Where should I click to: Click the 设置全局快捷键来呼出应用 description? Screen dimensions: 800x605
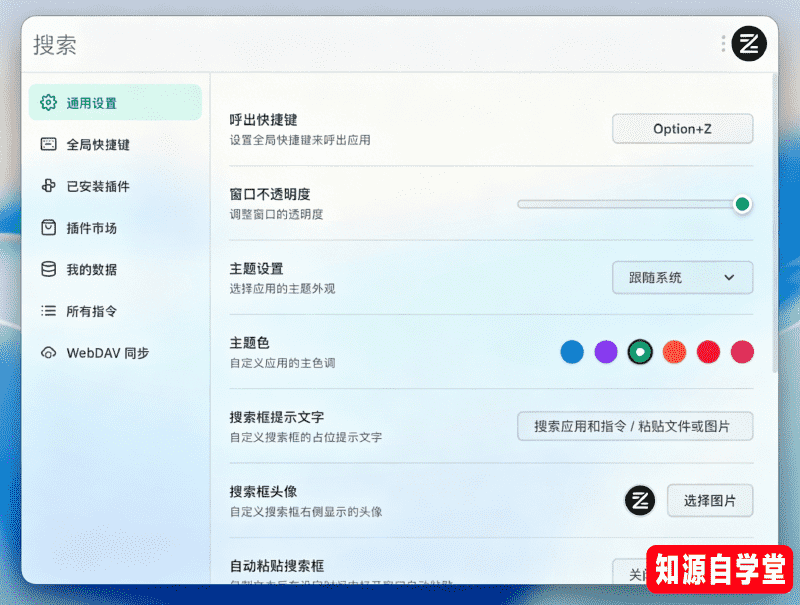pyautogui.click(x=300, y=140)
